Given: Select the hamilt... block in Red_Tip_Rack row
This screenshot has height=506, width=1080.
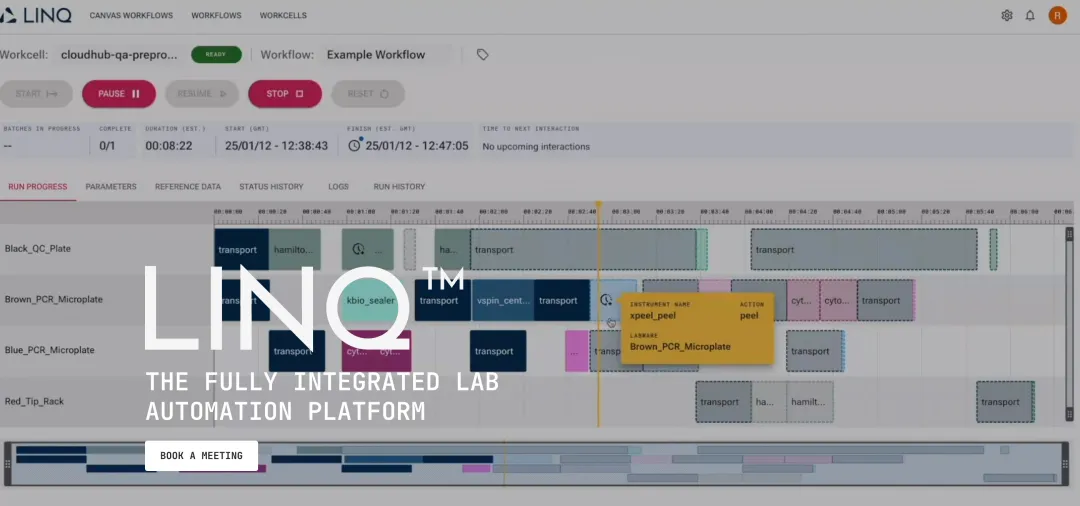Looking at the screenshot, I should (810, 402).
